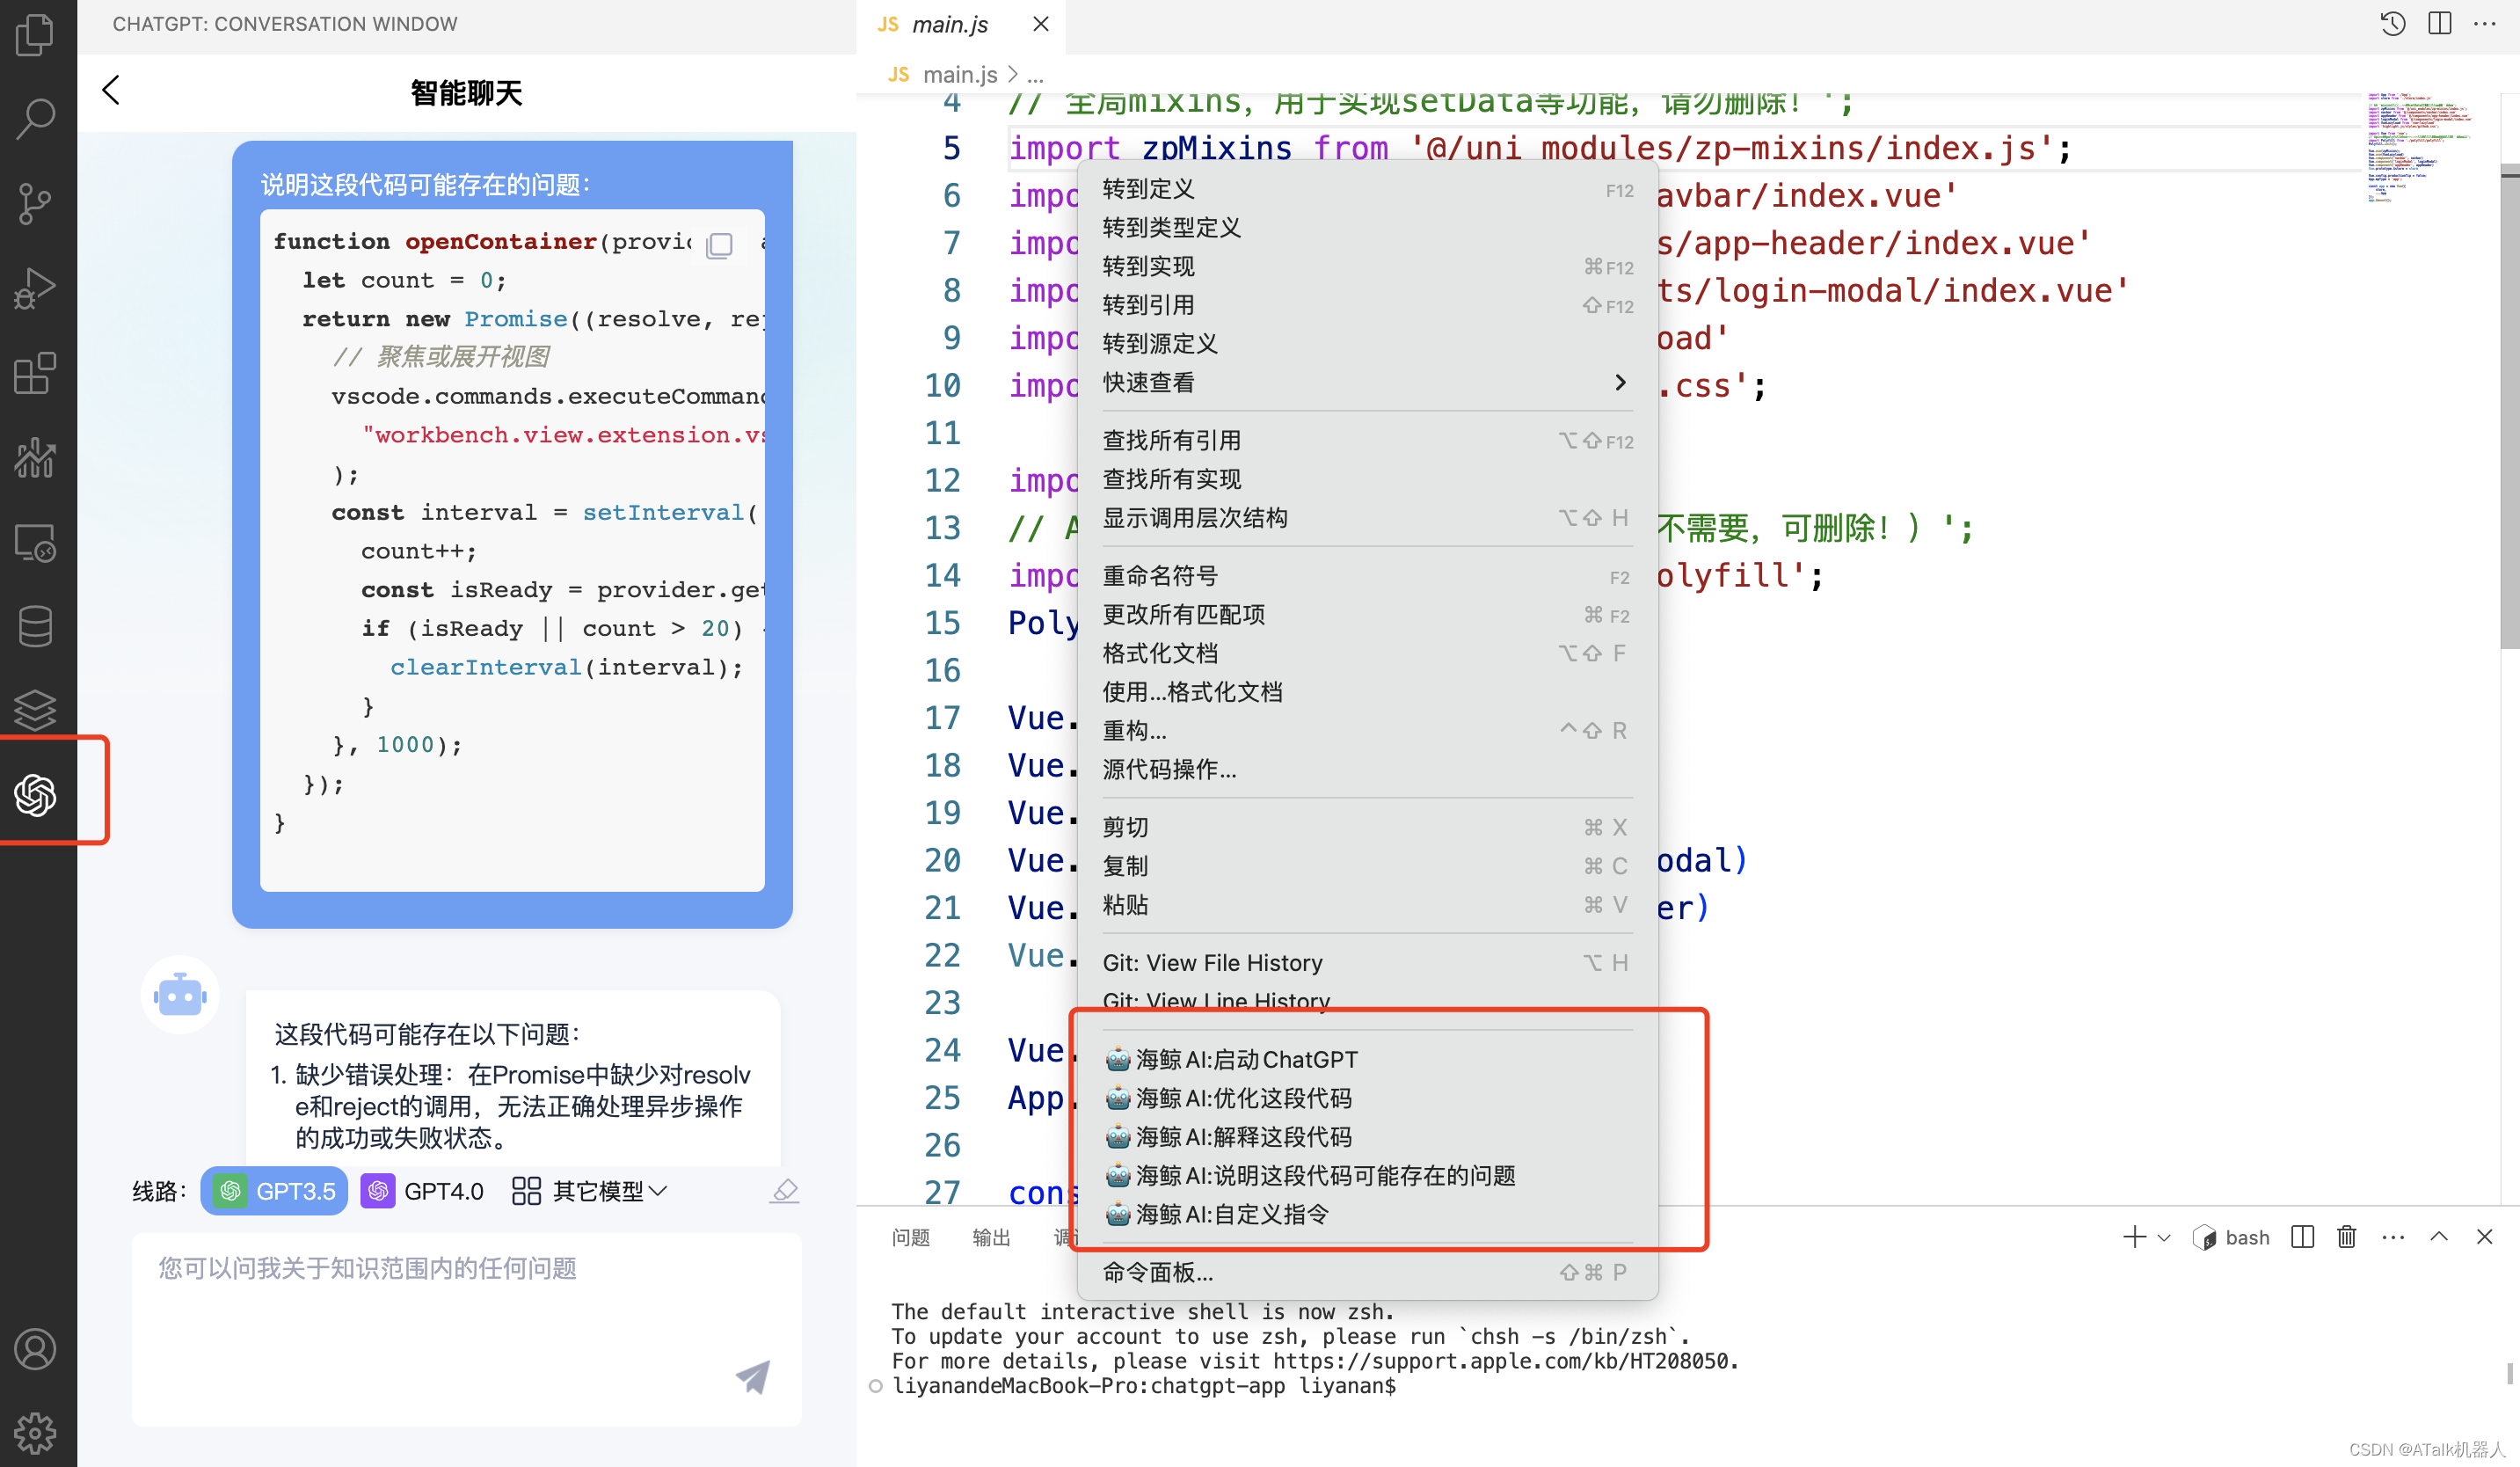Choose 海鲸 AI:优化这段代码 from context menu

(x=1242, y=1098)
